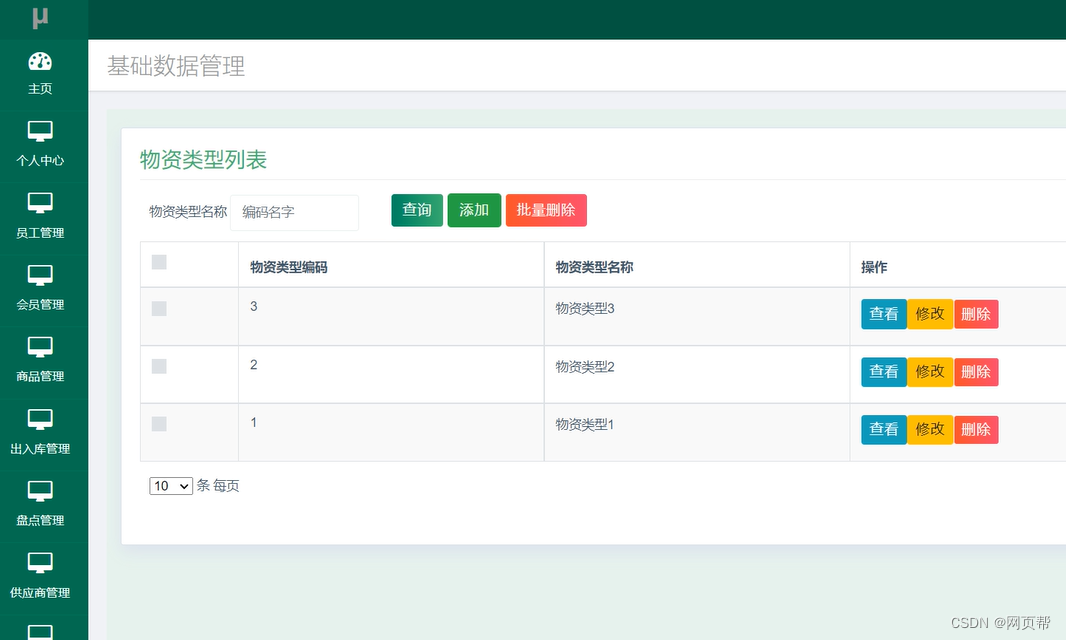Image resolution: width=1066 pixels, height=640 pixels.
Task: Click the 批量删除 button
Action: point(546,210)
